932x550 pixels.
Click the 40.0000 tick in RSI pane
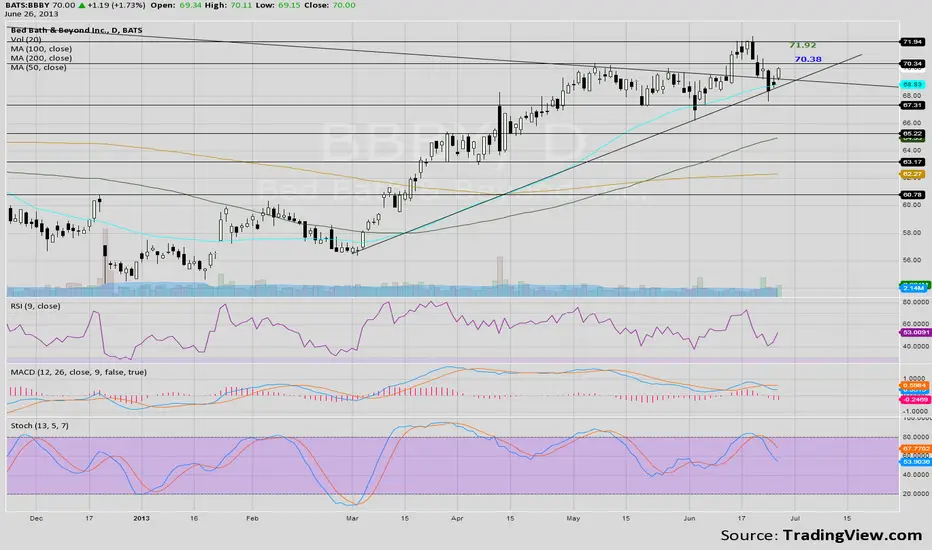[x=916, y=346]
